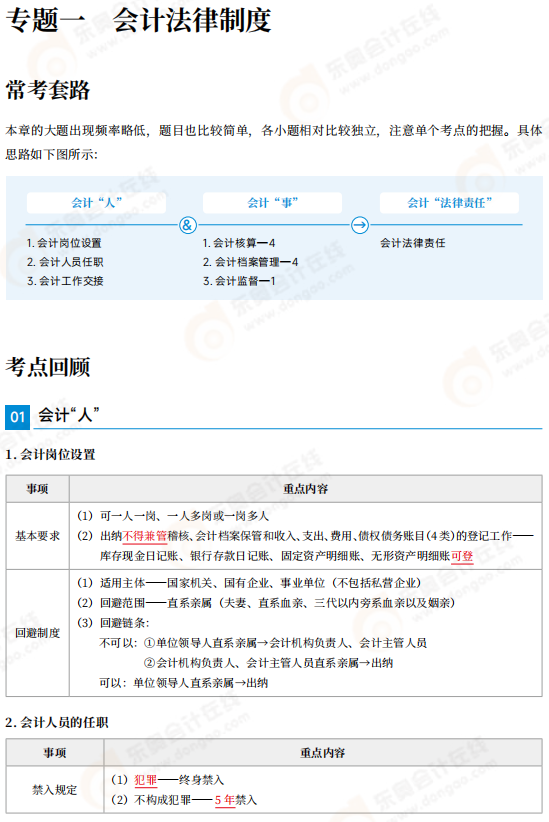Click the blue 01 section number badge
Image resolution: width=549 pixels, height=822 pixels.
click(x=17, y=417)
